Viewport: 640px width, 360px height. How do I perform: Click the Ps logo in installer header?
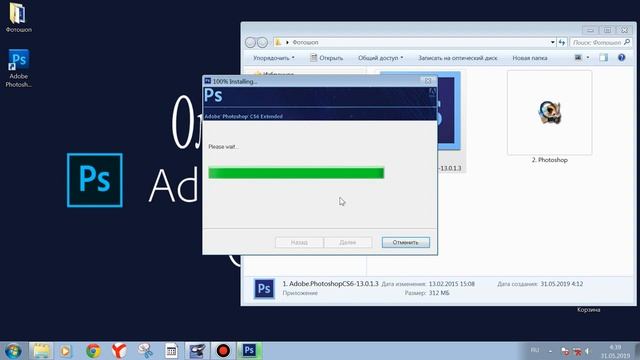213,96
